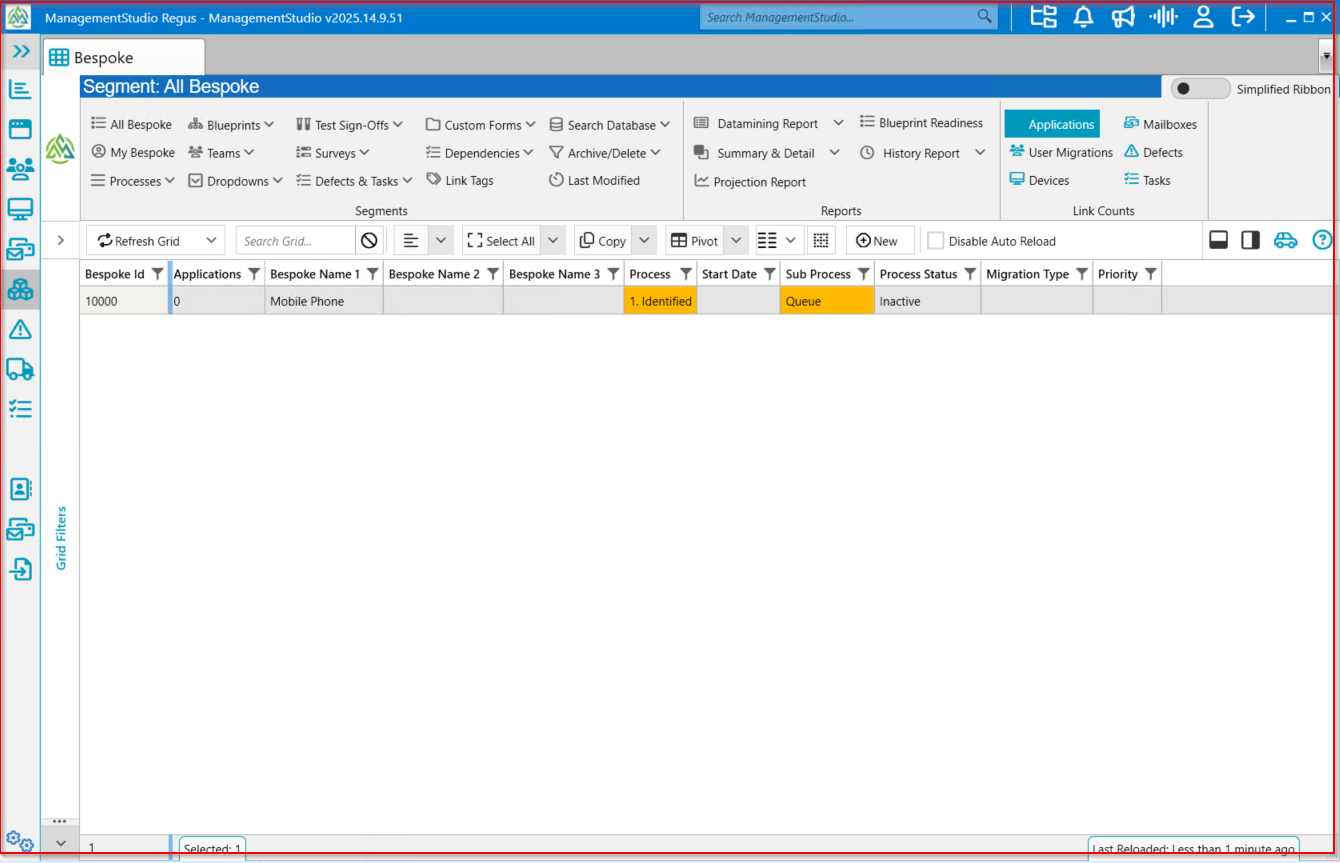Open the row layout dropdown in toolbar

(x=790, y=241)
